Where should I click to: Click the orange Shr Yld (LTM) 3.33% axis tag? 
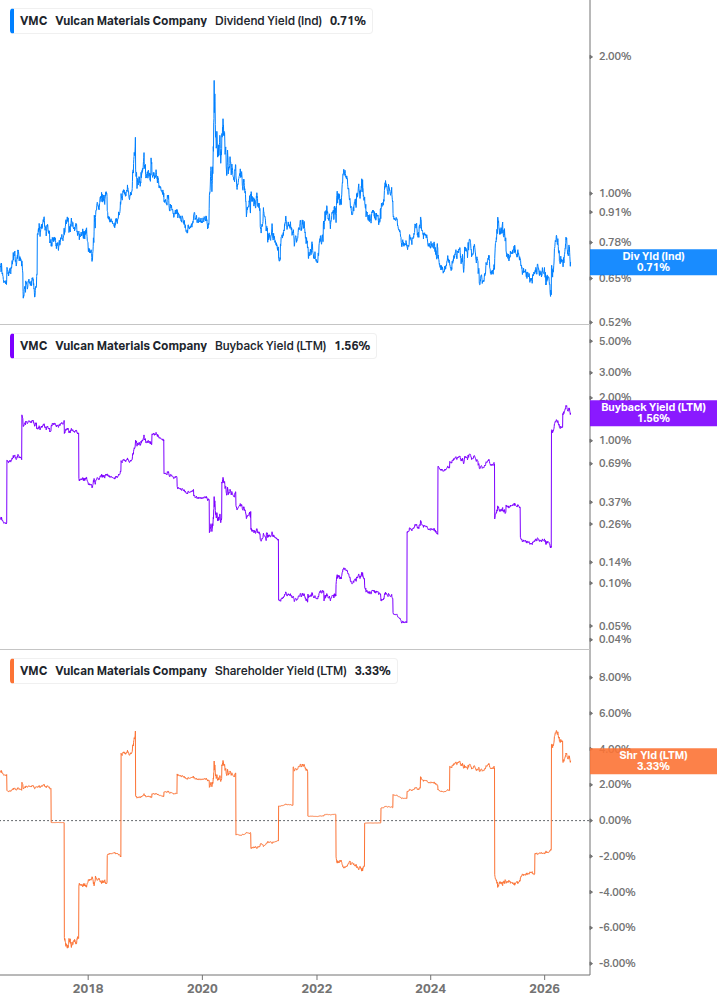click(x=653, y=761)
